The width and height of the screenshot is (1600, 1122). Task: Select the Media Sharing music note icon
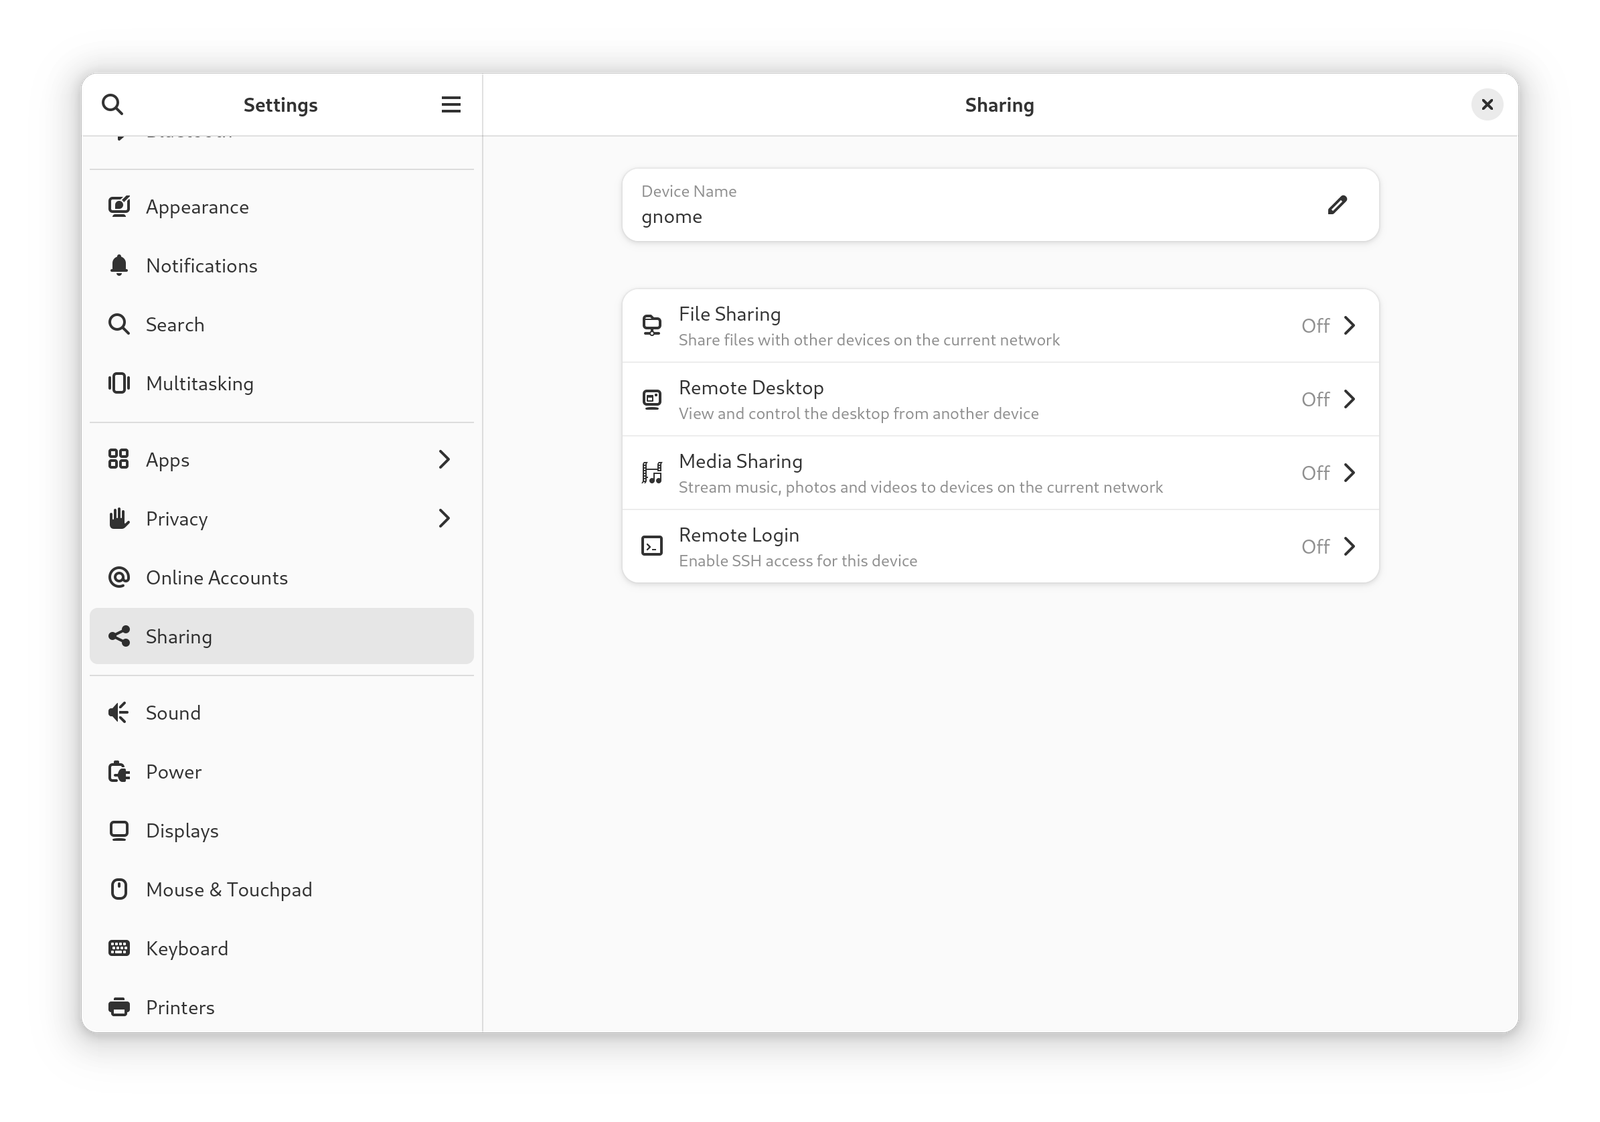[x=652, y=472]
